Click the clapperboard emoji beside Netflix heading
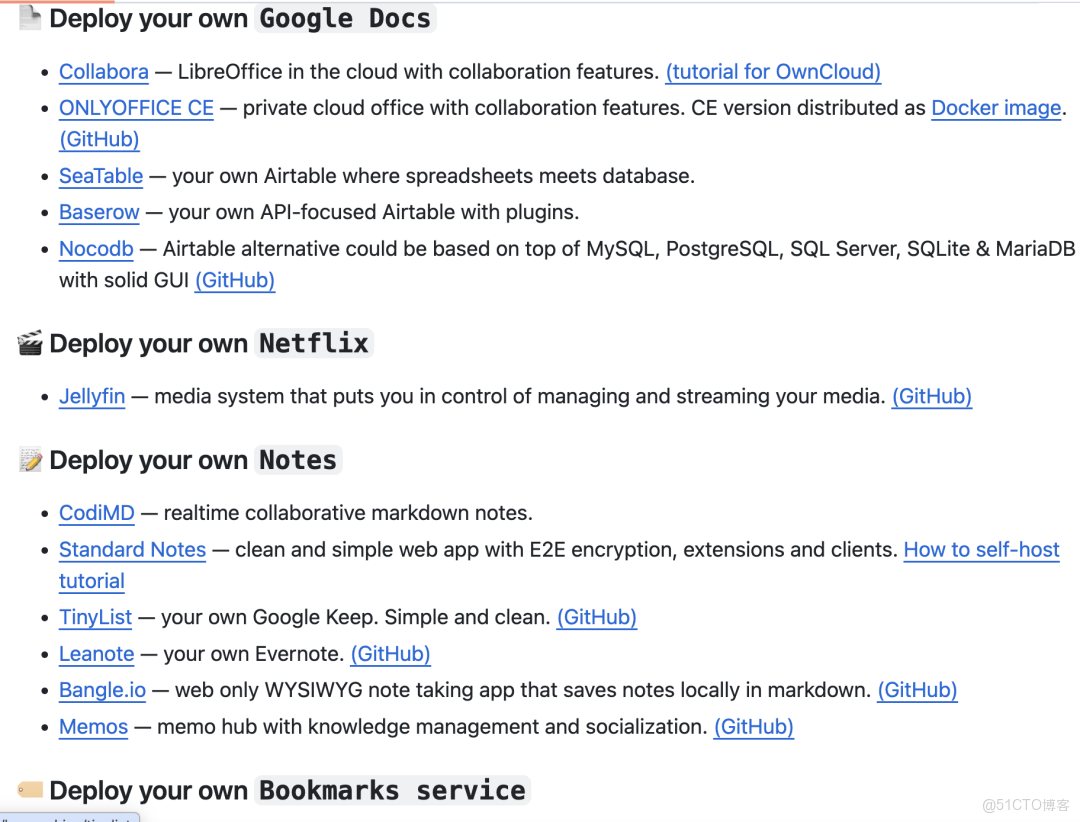Viewport: 1080px width, 822px height. (x=30, y=343)
